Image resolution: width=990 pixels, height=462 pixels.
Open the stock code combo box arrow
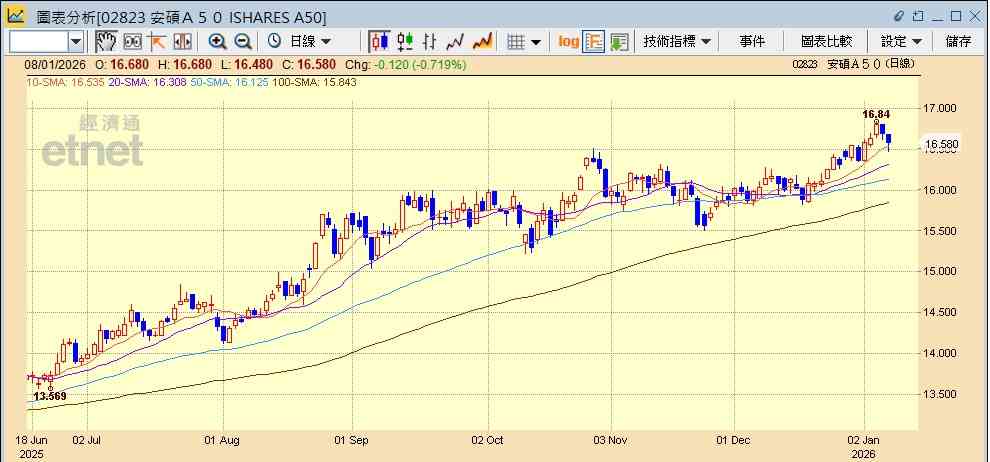pos(76,42)
